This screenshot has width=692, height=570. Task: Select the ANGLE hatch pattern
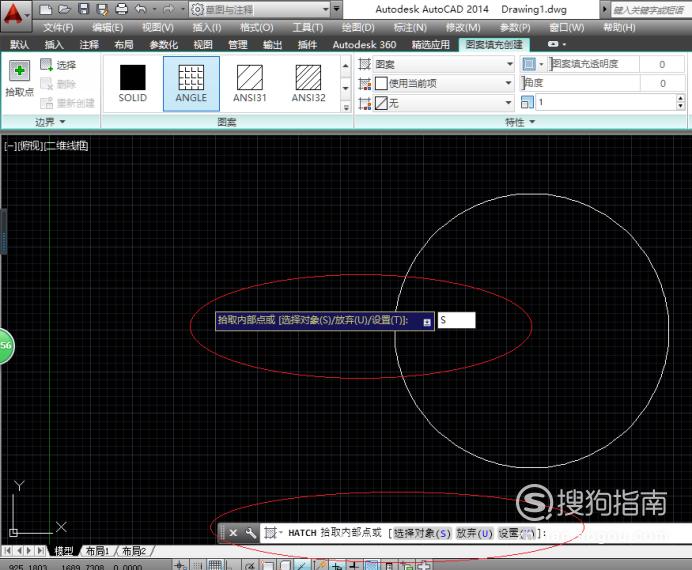[x=191, y=84]
